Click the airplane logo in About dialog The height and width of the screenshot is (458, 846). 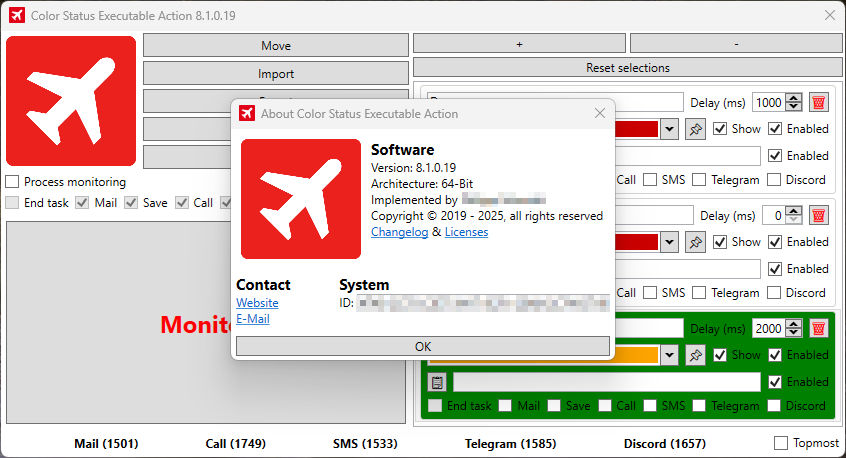pos(301,199)
